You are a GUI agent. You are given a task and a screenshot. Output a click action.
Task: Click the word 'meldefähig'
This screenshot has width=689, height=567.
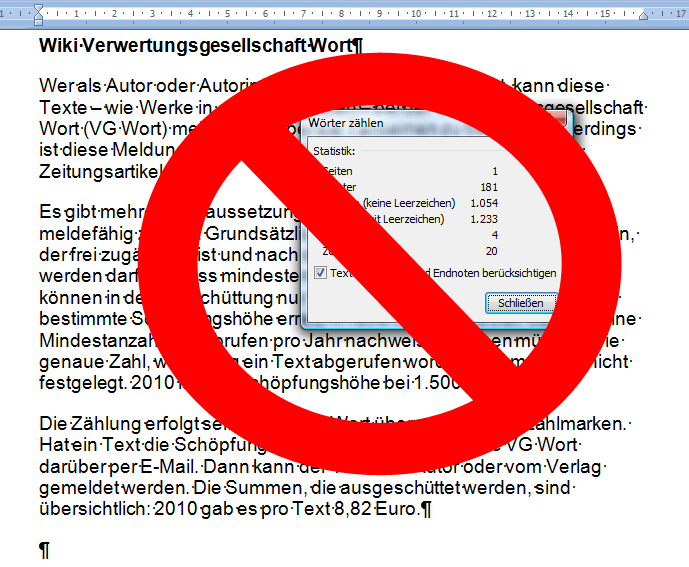pos(86,234)
